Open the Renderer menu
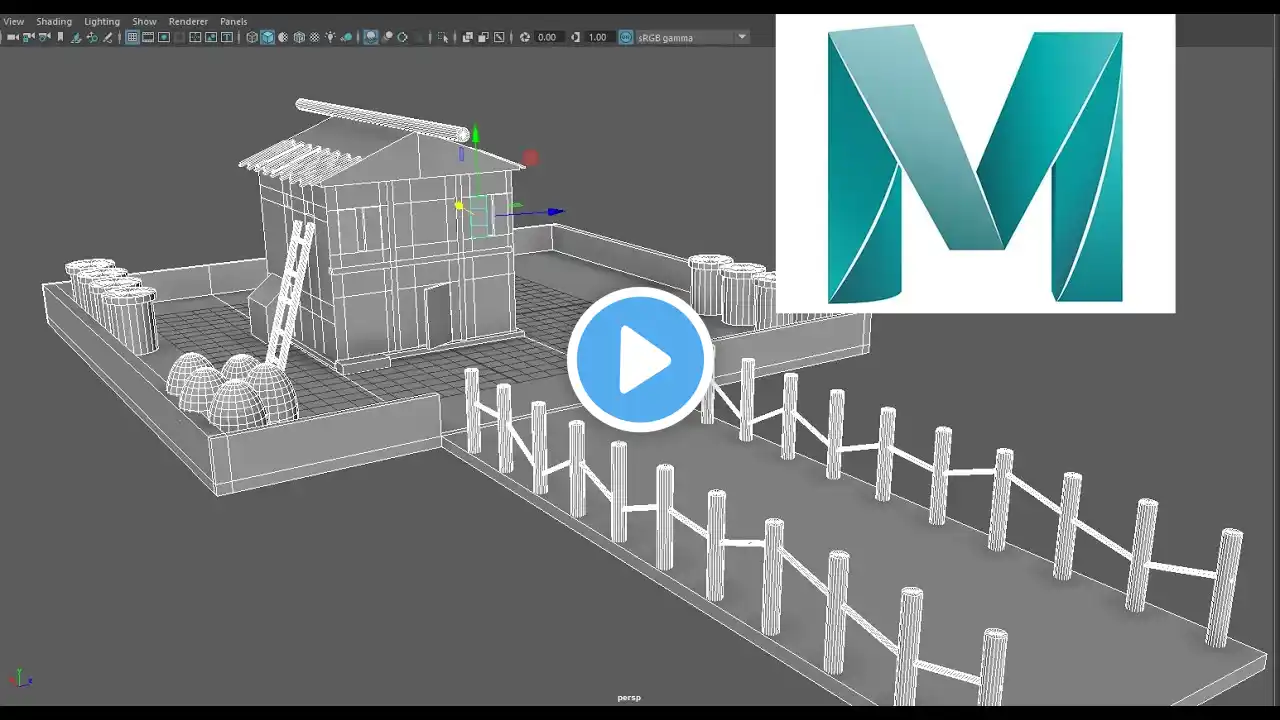Image resolution: width=1280 pixels, height=720 pixels. [188, 21]
